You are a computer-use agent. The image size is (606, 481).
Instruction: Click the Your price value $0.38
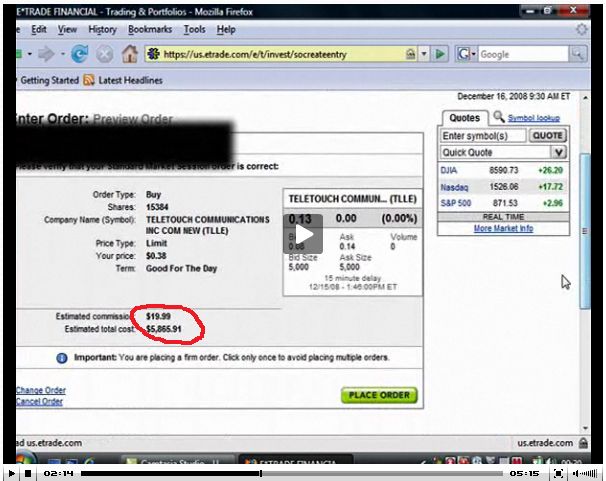[x=156, y=256]
